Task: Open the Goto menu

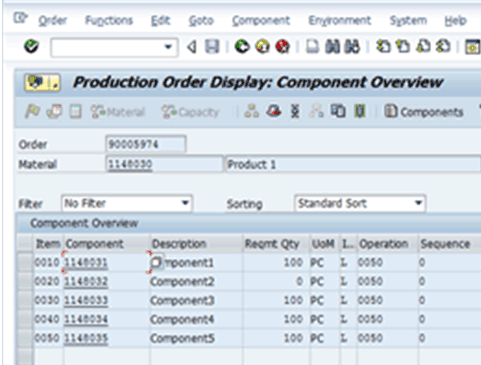Action: coord(201,21)
